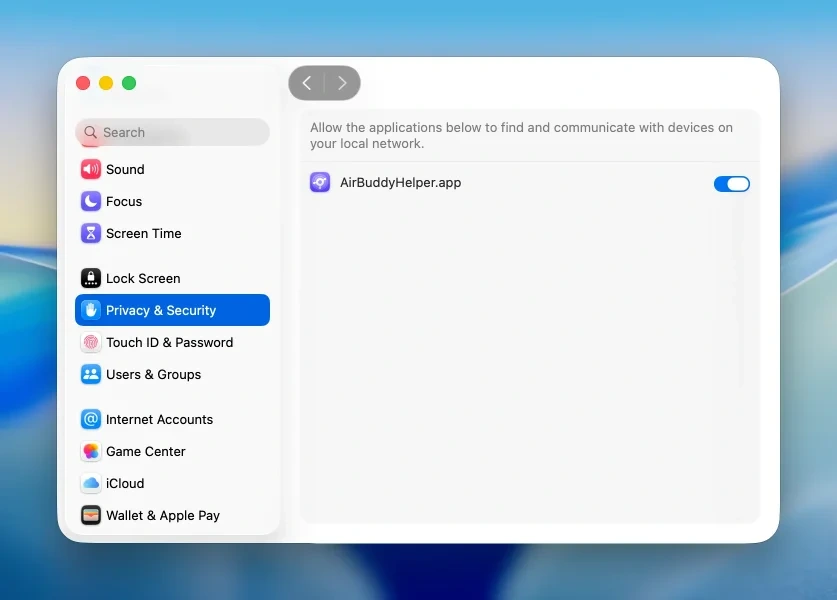The image size is (837, 600).
Task: Click the Users & Groups people icon
Action: tap(91, 374)
